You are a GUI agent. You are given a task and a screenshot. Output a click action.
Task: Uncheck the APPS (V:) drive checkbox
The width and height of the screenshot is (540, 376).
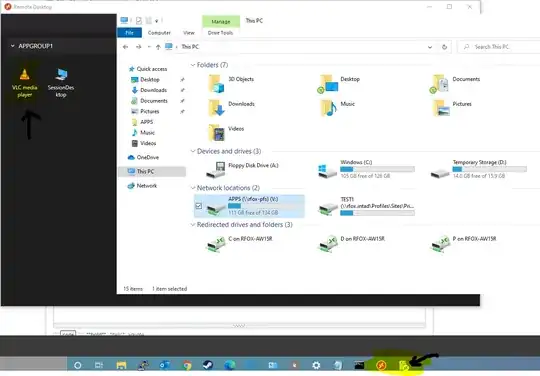click(199, 206)
